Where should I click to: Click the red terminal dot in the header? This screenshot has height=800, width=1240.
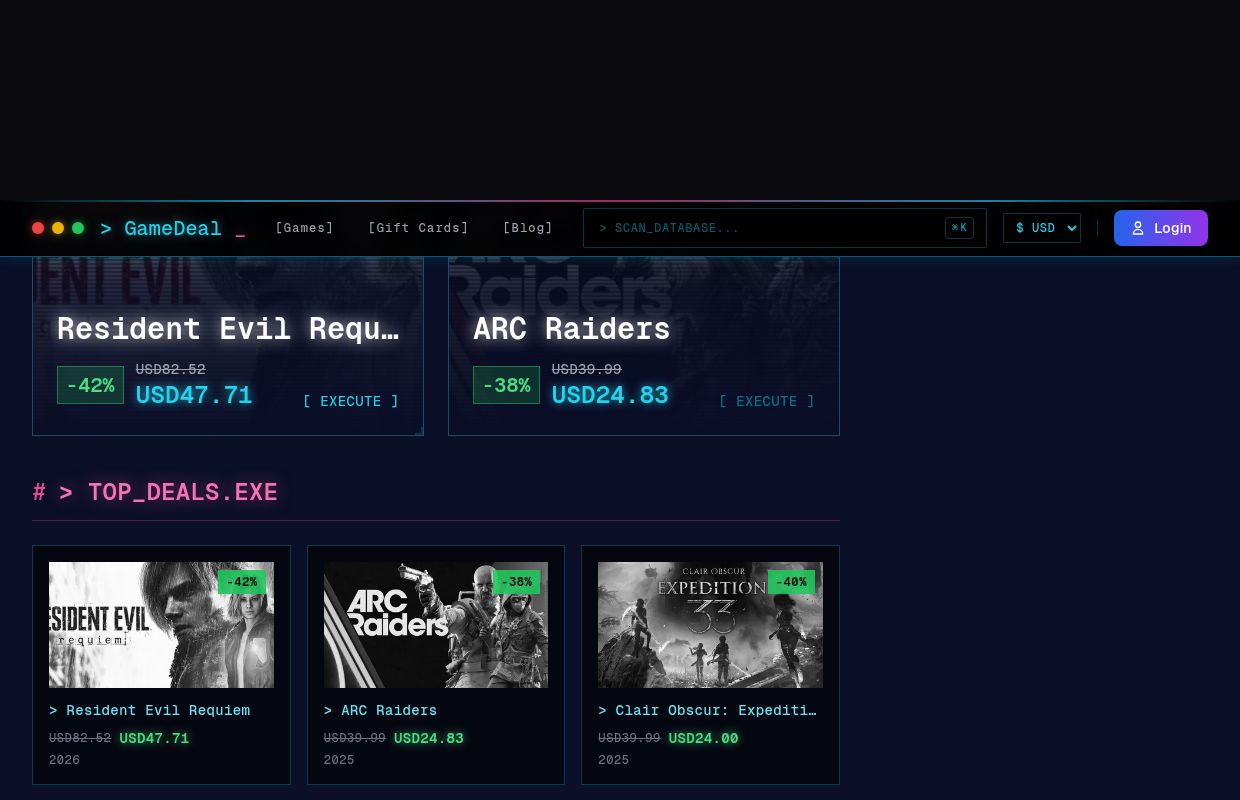point(38,227)
